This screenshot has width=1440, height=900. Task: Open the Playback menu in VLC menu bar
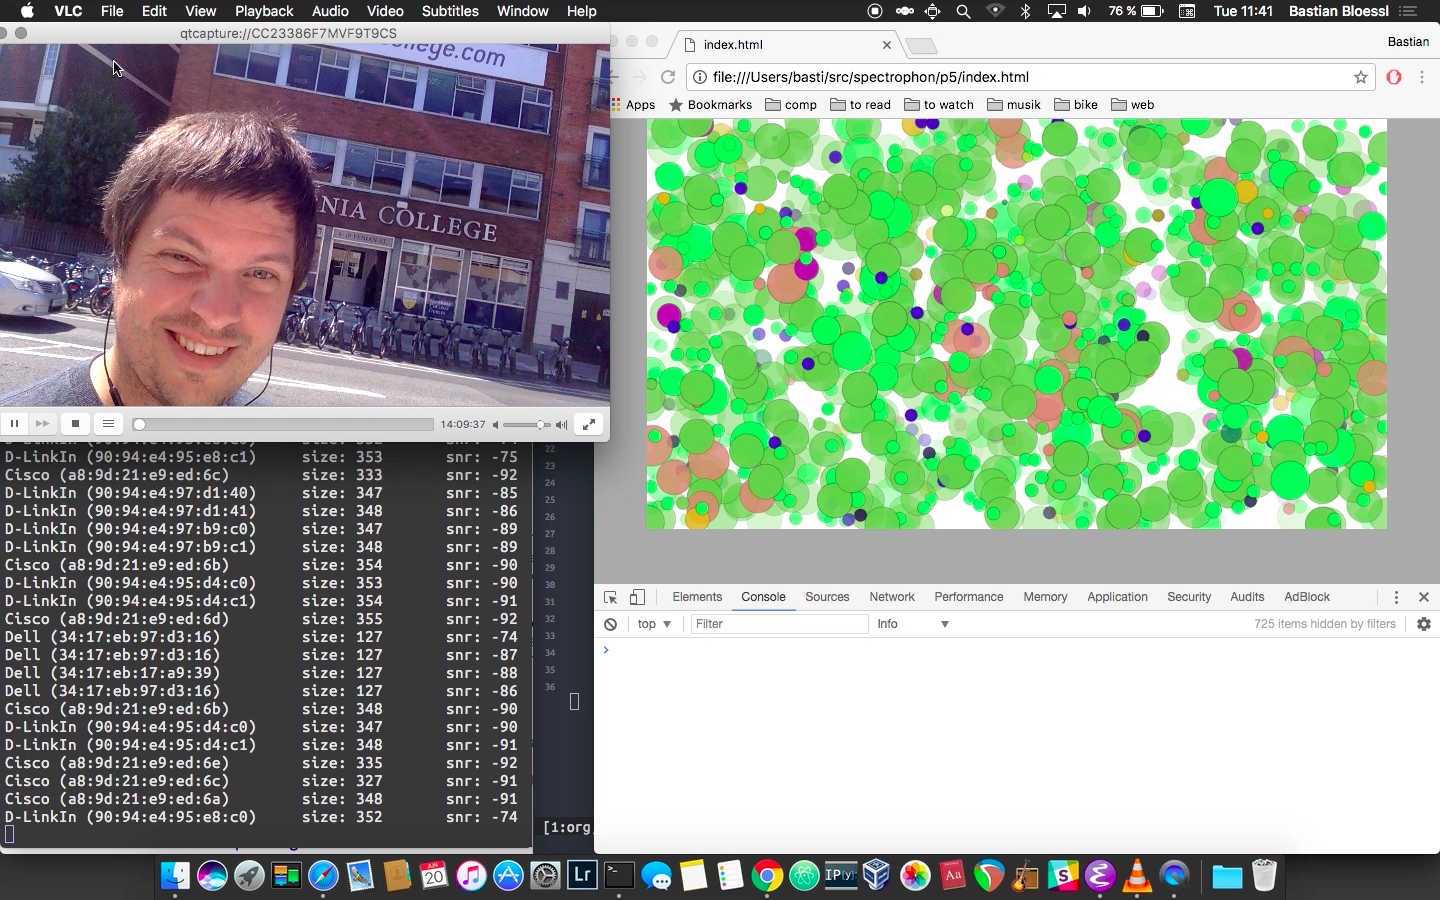pyautogui.click(x=264, y=11)
